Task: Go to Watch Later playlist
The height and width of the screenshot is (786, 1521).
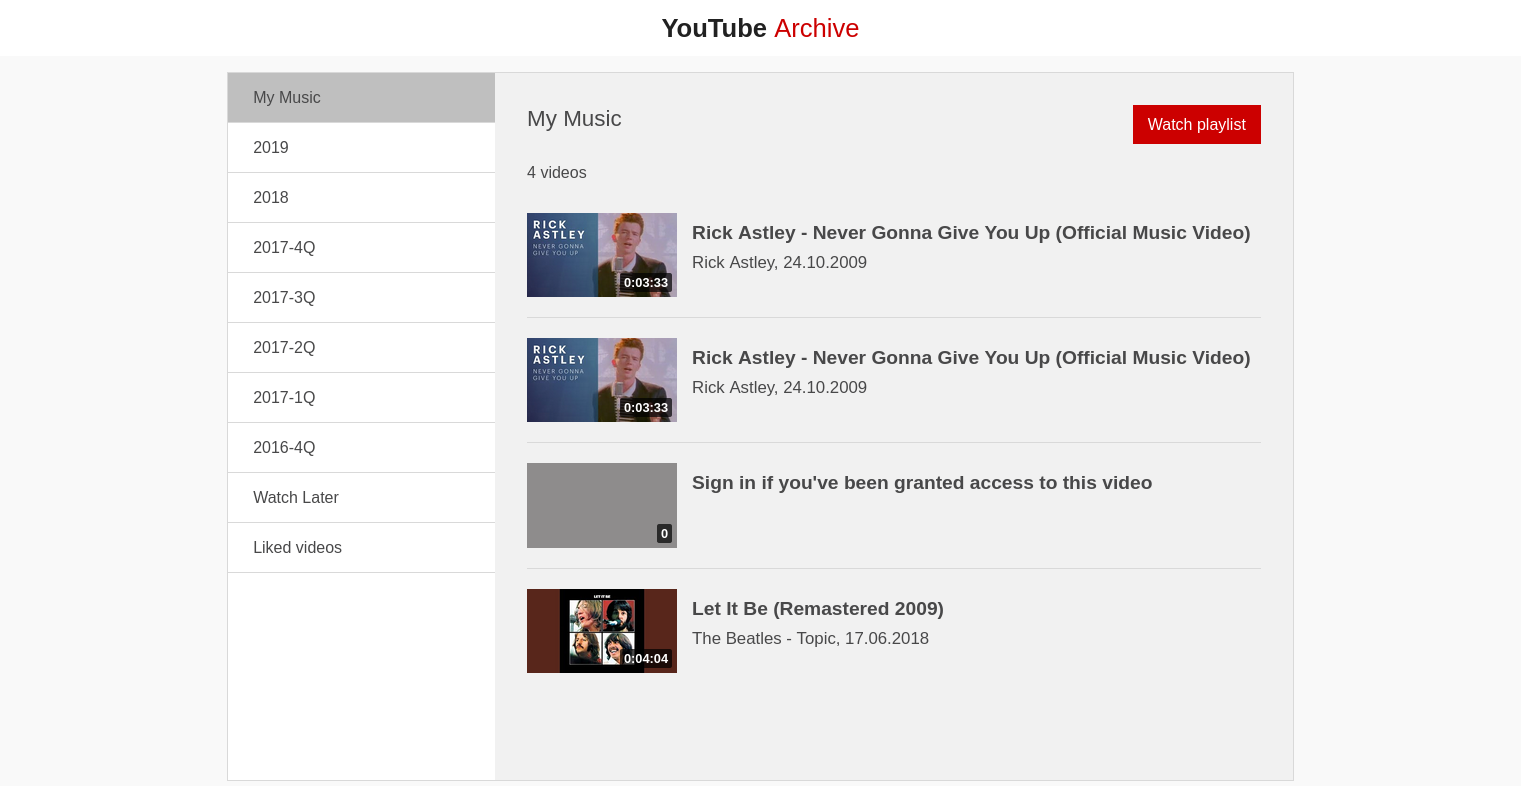Action: tap(361, 498)
